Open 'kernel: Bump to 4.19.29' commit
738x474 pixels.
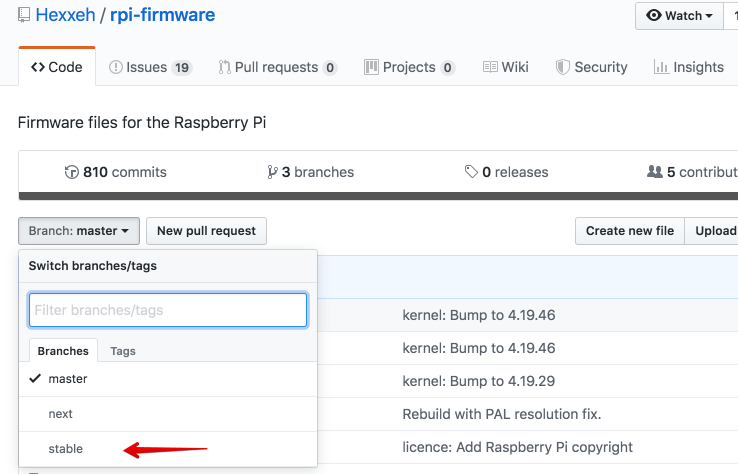[479, 381]
